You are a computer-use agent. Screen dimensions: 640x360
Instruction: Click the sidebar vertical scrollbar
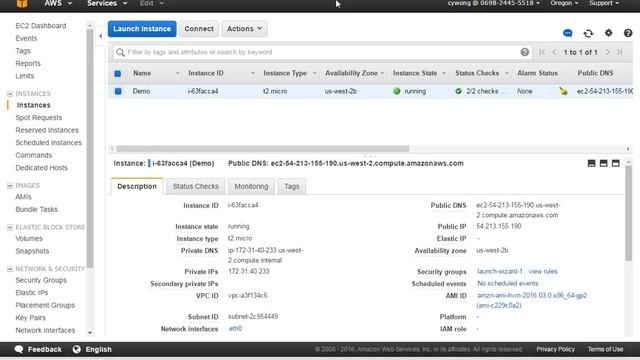[x=90, y=149]
